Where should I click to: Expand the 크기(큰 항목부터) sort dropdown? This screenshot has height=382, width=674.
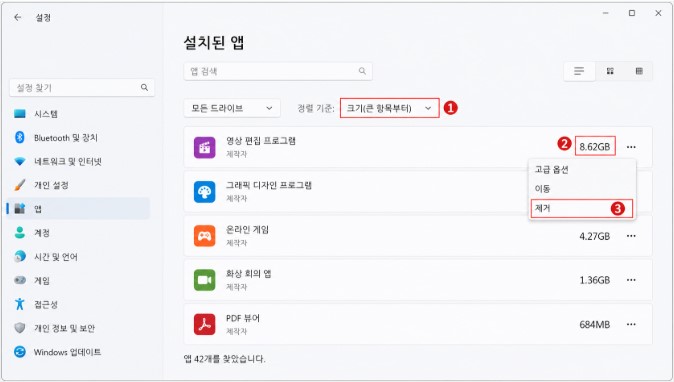389,108
